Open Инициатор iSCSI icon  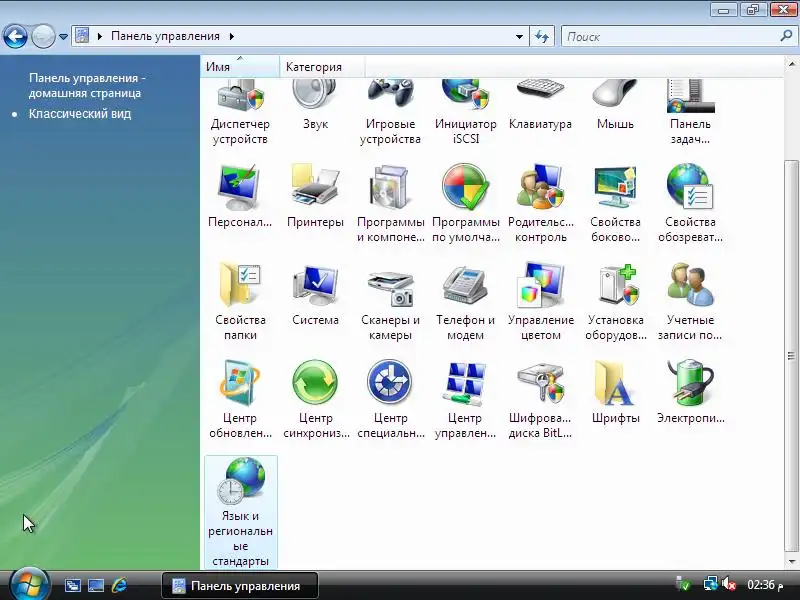465,96
